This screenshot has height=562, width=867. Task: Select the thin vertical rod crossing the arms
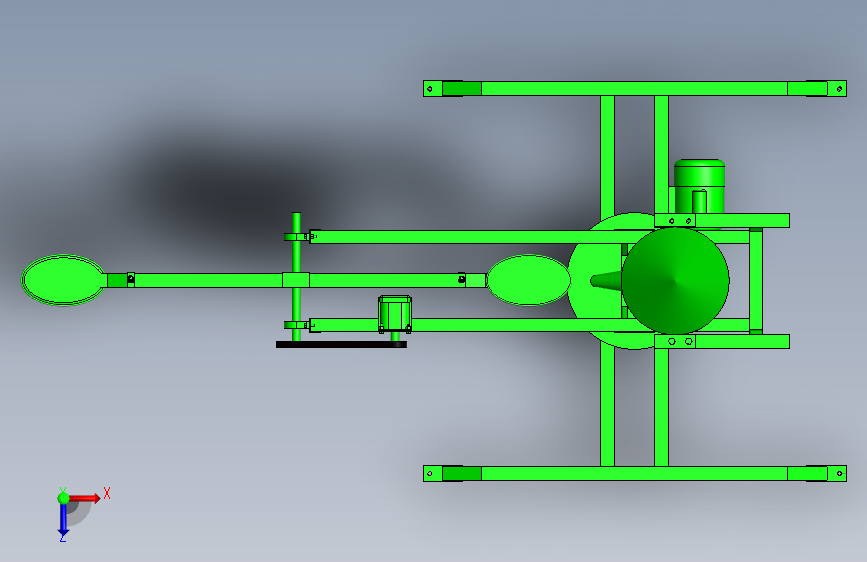tap(296, 277)
